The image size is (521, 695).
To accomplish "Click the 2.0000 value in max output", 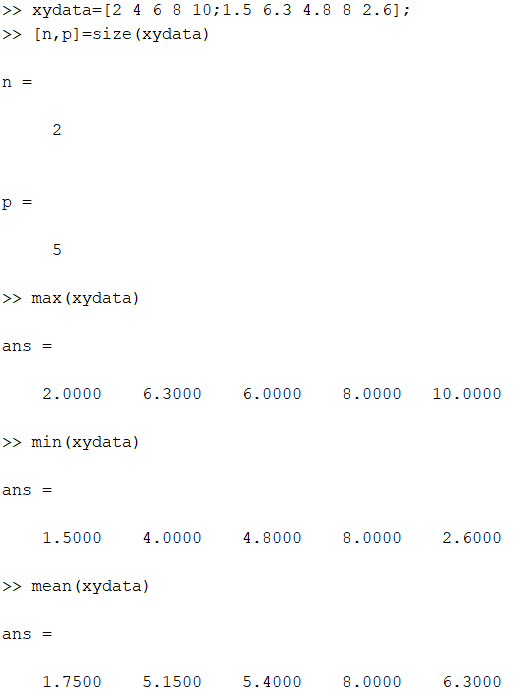I will (72, 394).
